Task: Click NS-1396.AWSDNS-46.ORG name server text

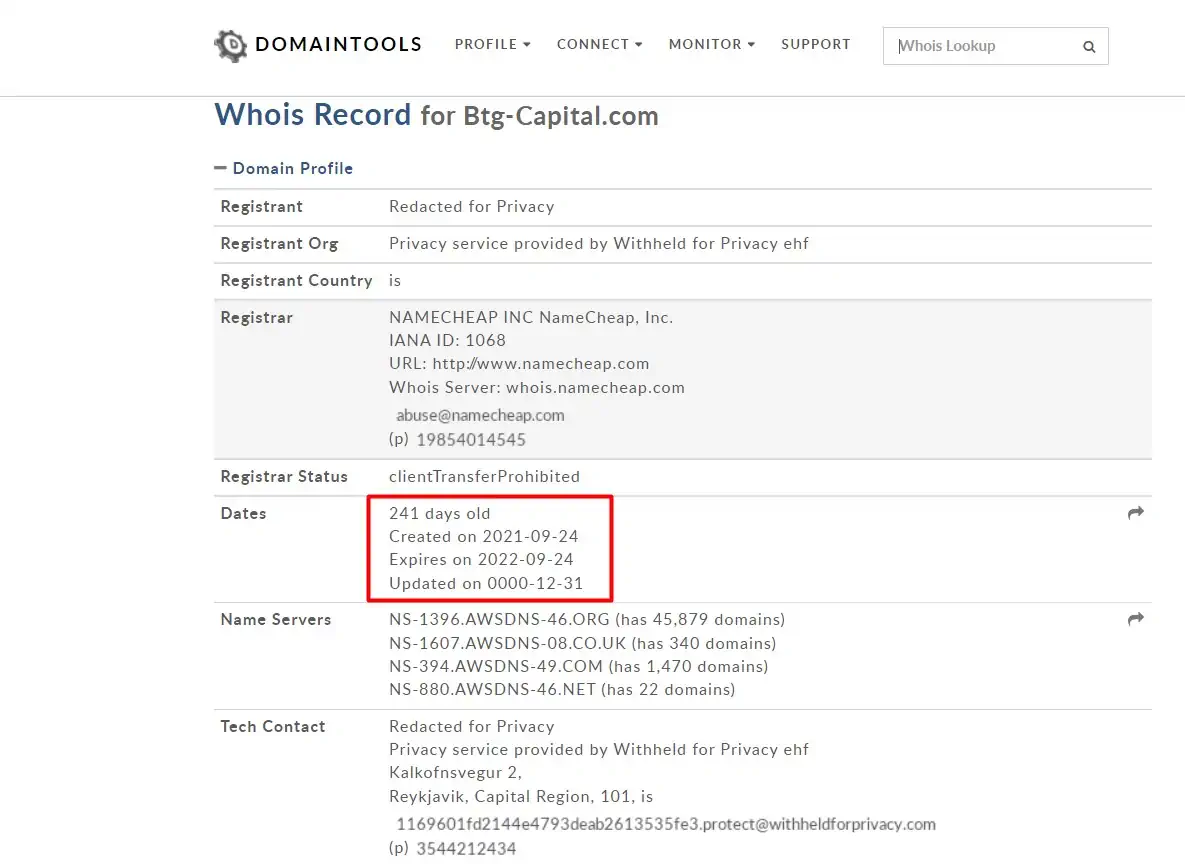Action: tap(499, 620)
